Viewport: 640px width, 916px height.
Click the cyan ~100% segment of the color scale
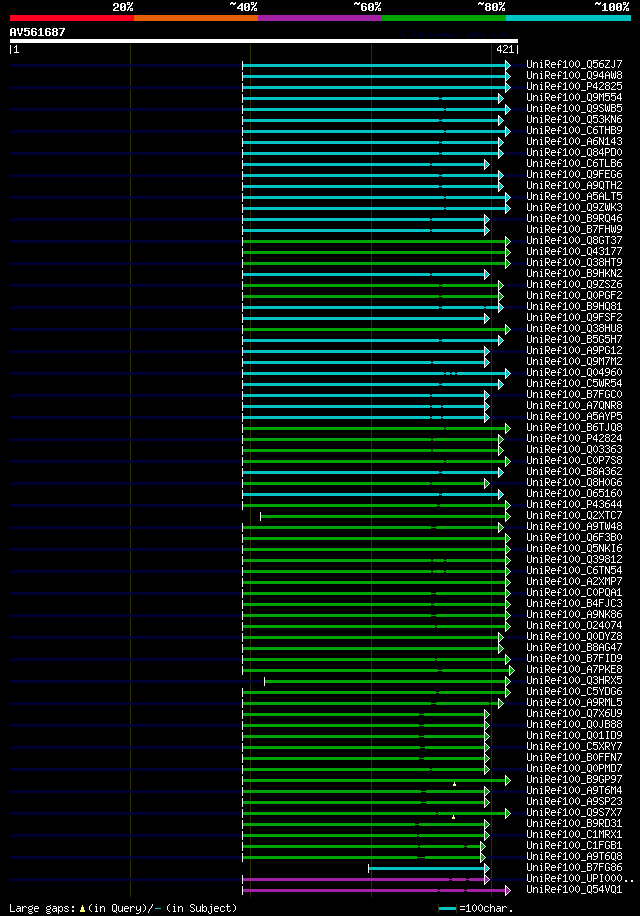point(568,18)
